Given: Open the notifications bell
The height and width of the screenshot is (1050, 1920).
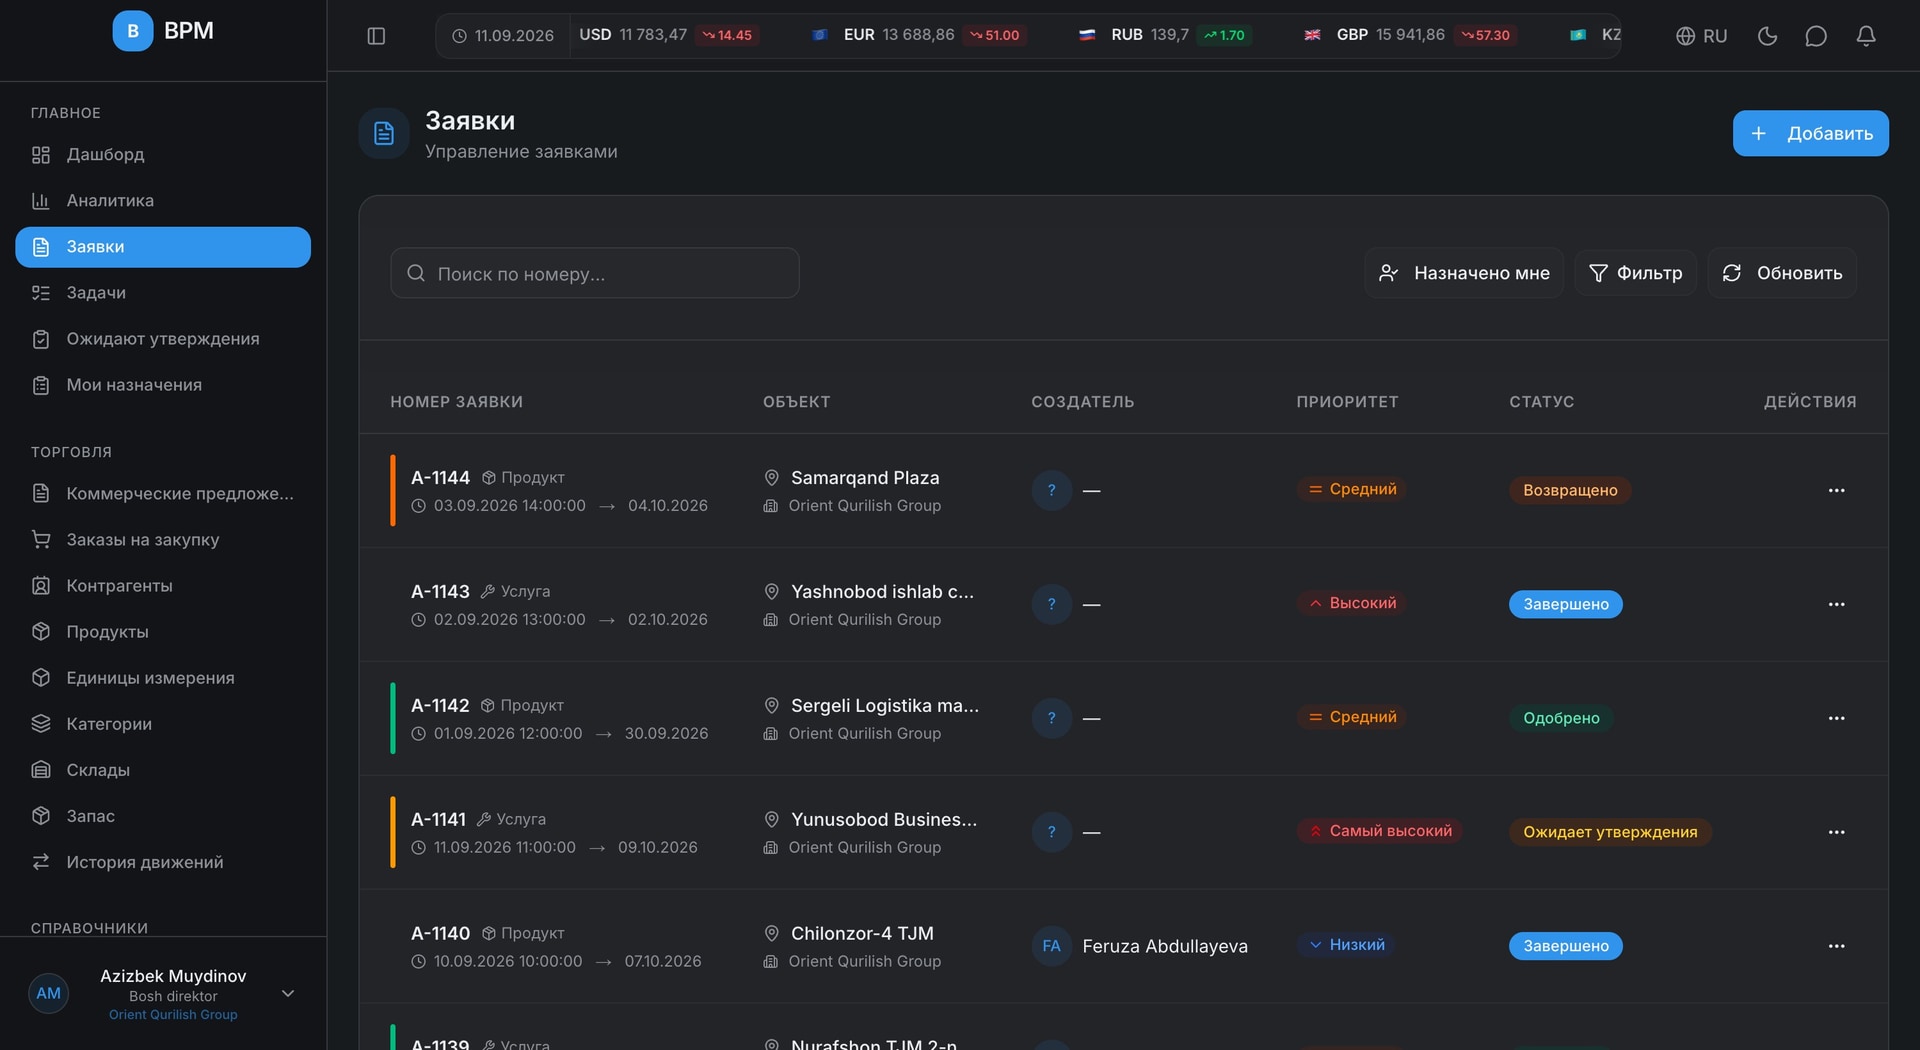Looking at the screenshot, I should coord(1866,36).
